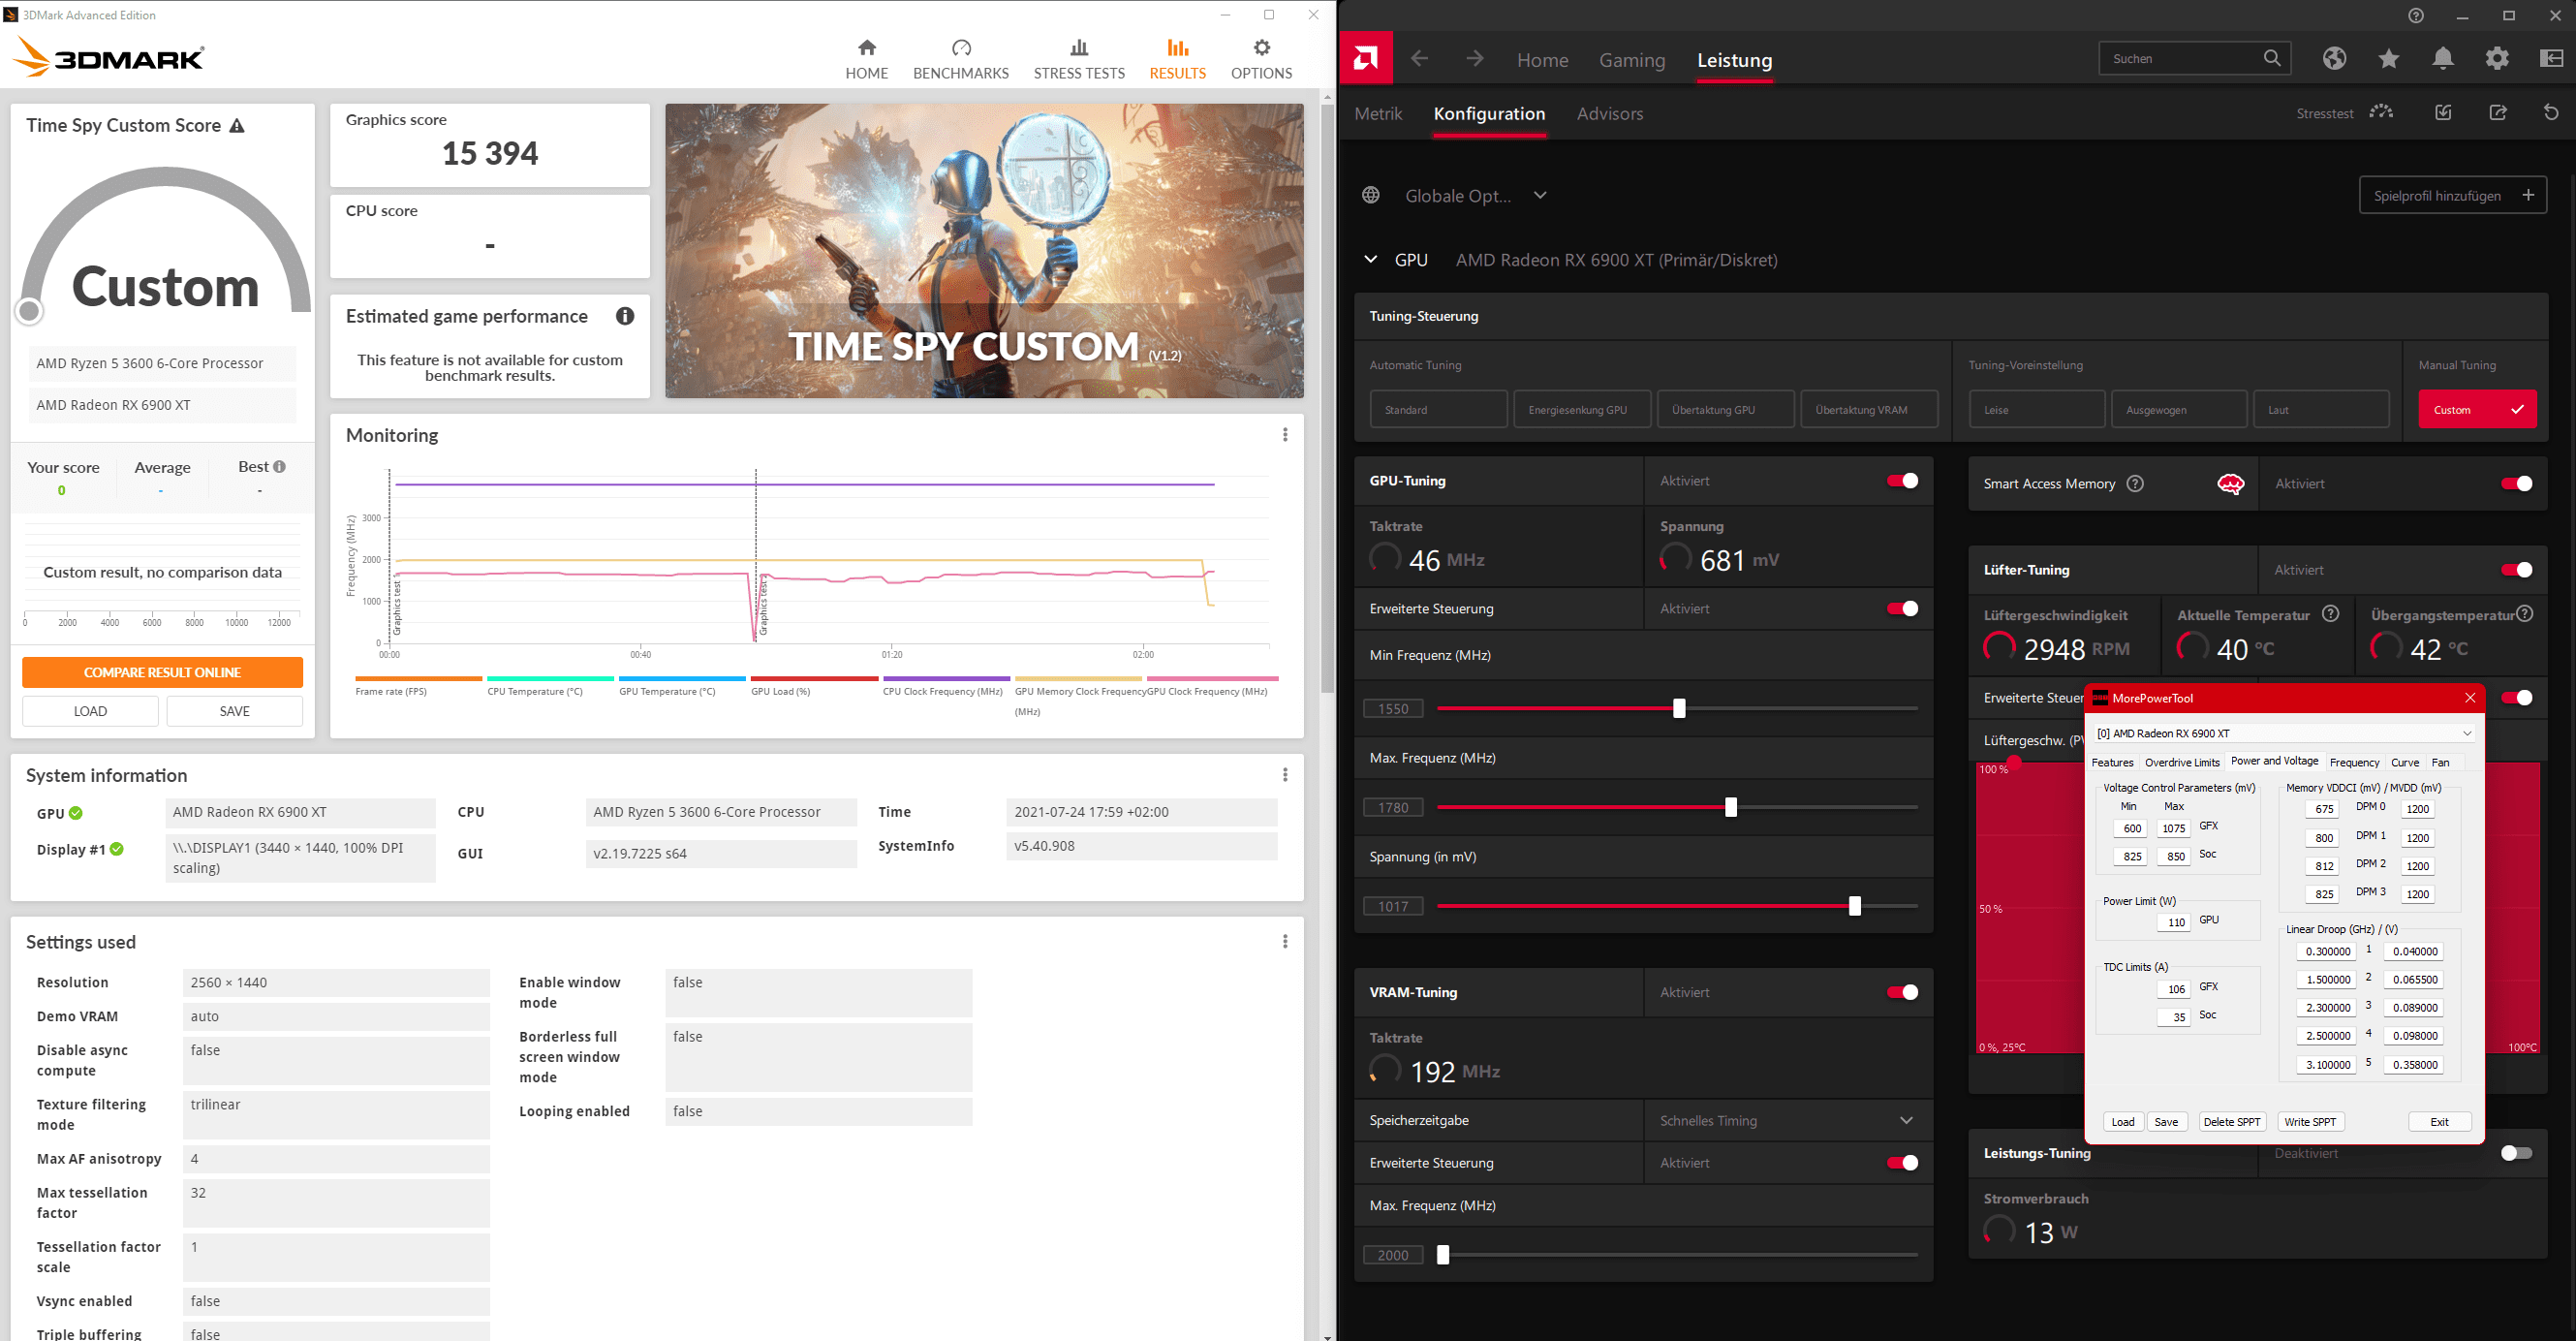Toggle VRAM-Tuning switch
This screenshot has height=1341, width=2576.
pyautogui.click(x=1902, y=992)
